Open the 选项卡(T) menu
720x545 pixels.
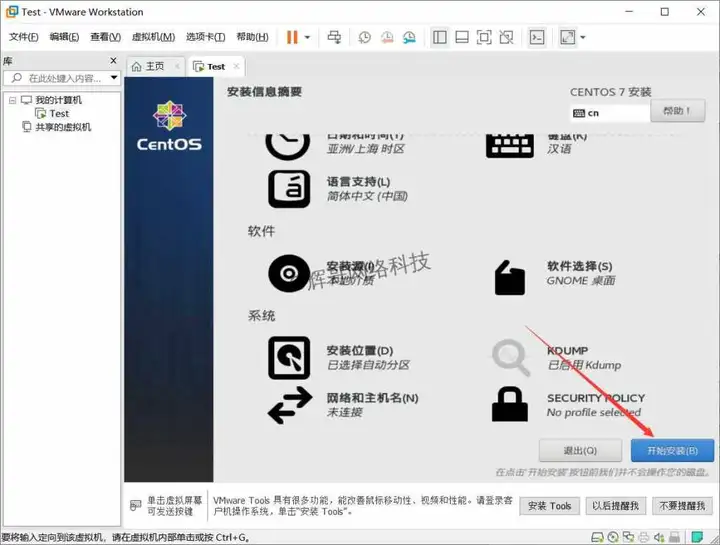tap(205, 37)
